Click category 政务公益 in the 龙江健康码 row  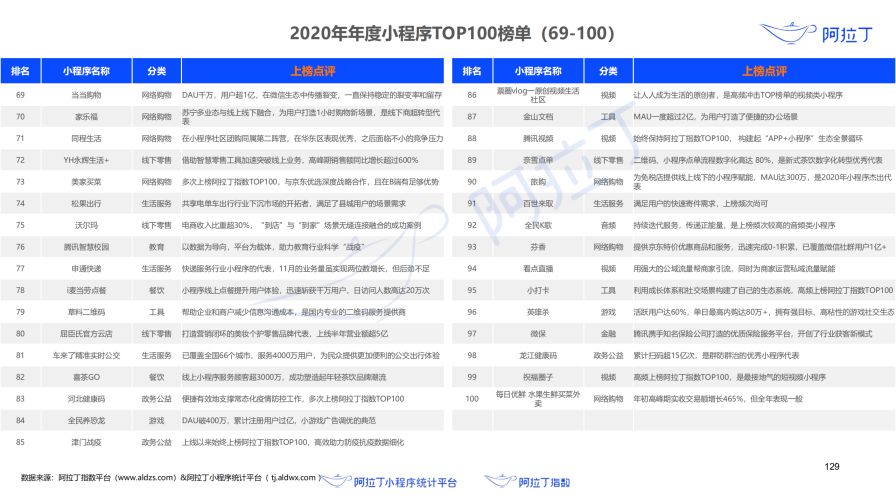pyautogui.click(x=608, y=355)
